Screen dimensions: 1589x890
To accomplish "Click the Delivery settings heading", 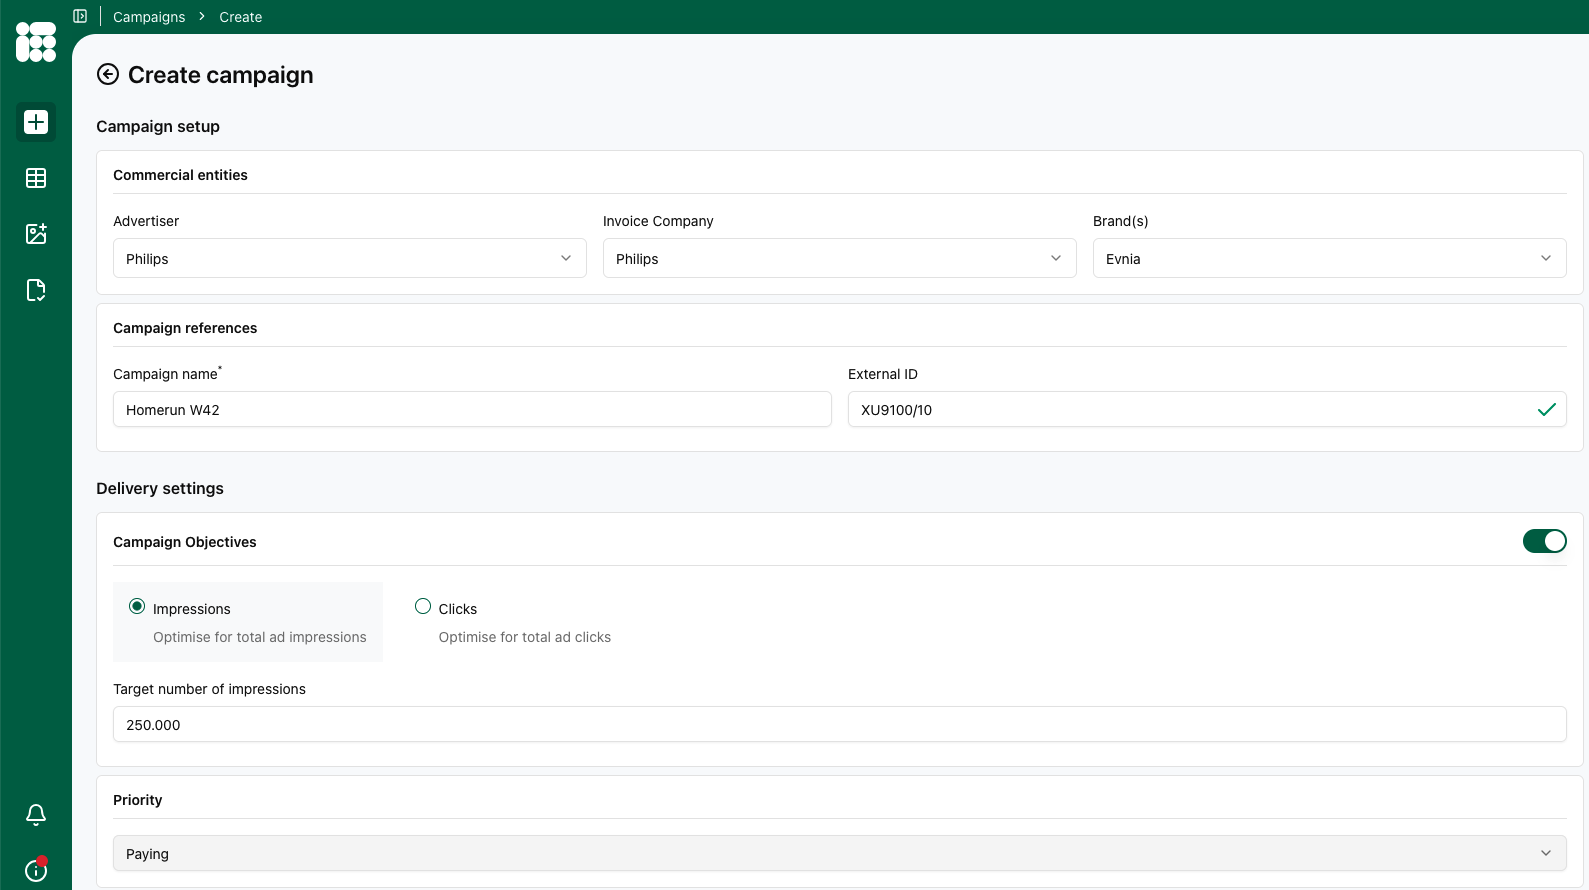I will tap(160, 488).
